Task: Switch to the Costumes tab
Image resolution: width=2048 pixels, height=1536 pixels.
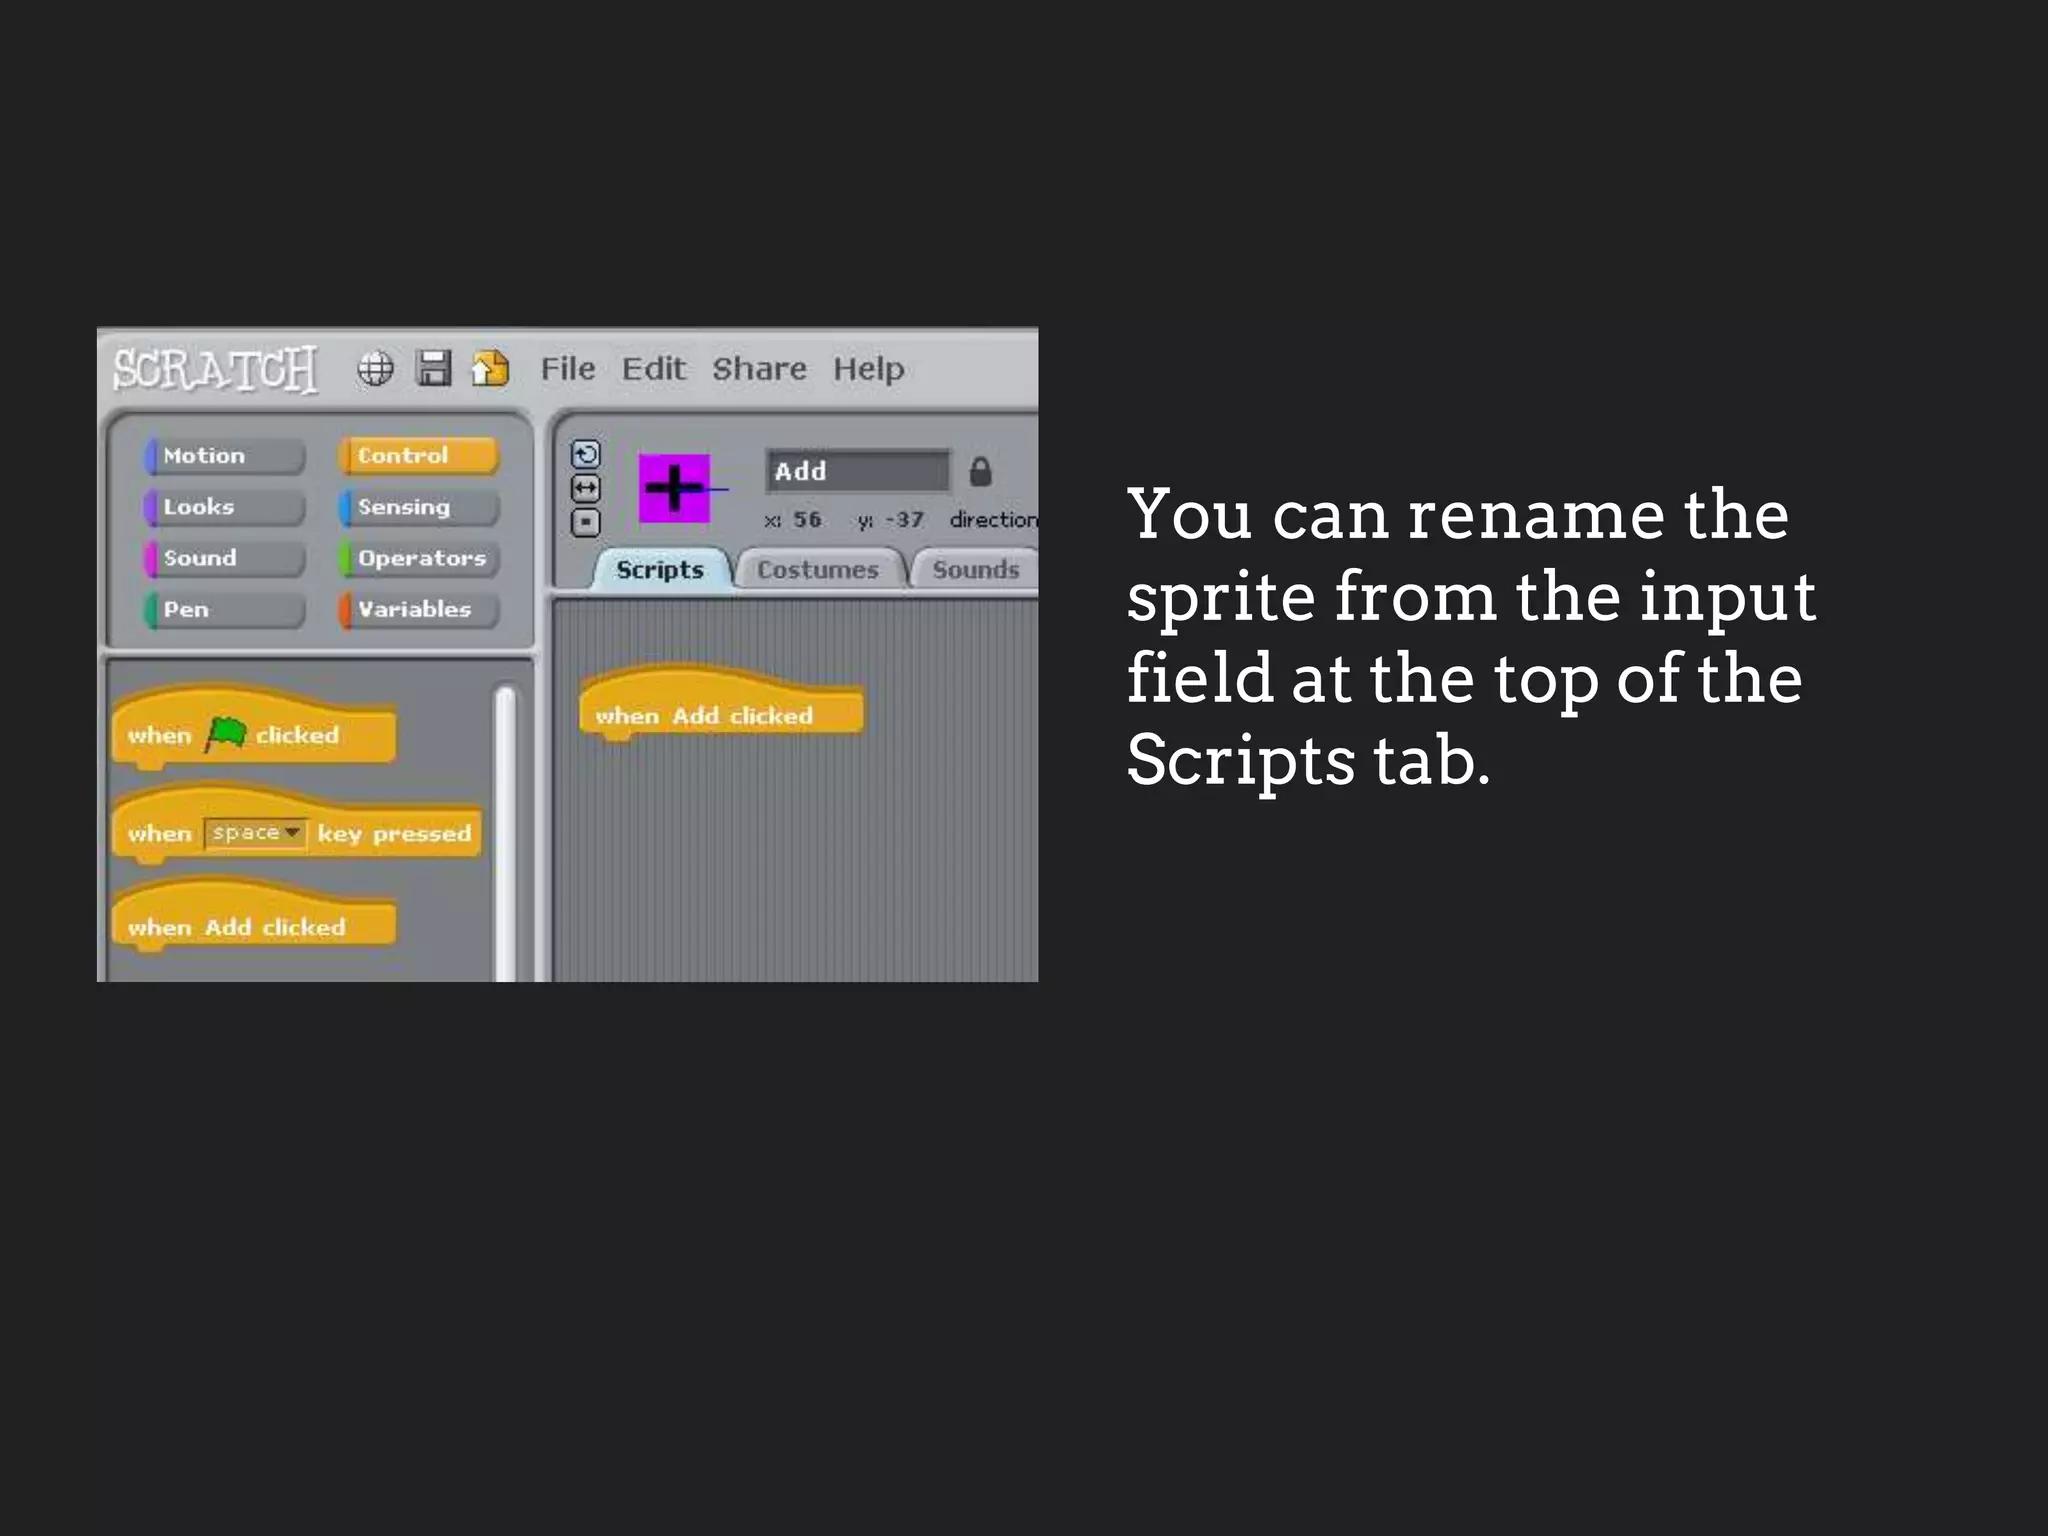Action: pyautogui.click(x=818, y=570)
